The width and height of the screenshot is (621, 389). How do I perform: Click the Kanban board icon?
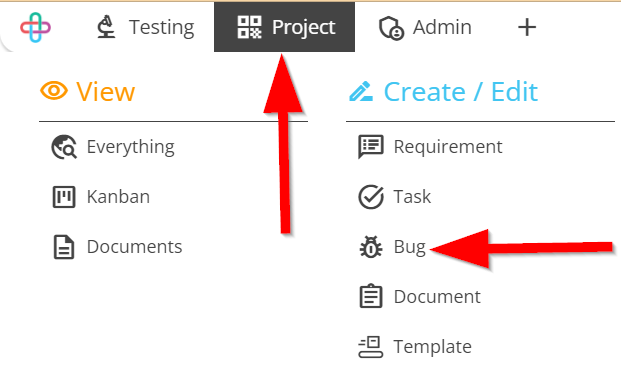[x=64, y=197]
